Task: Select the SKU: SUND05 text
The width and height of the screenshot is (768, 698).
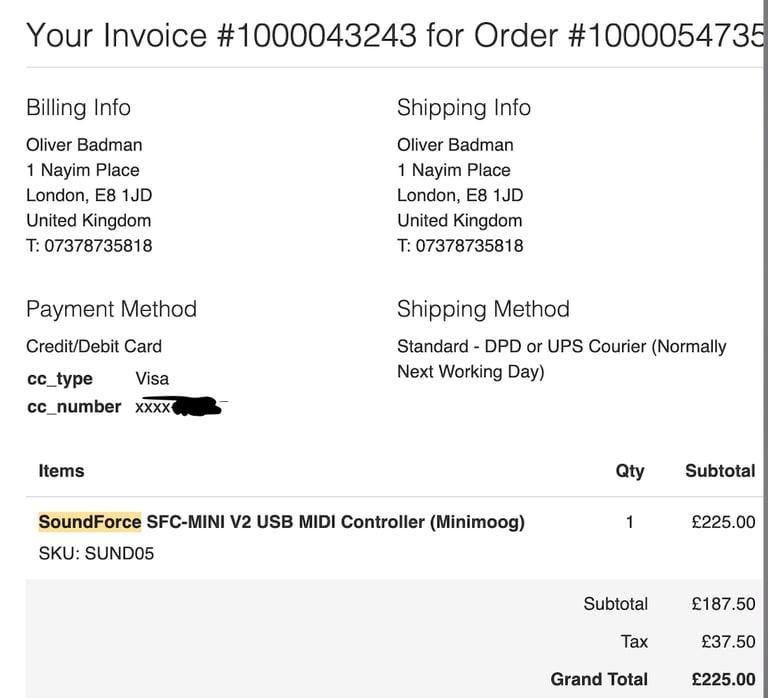Action: [x=96, y=554]
